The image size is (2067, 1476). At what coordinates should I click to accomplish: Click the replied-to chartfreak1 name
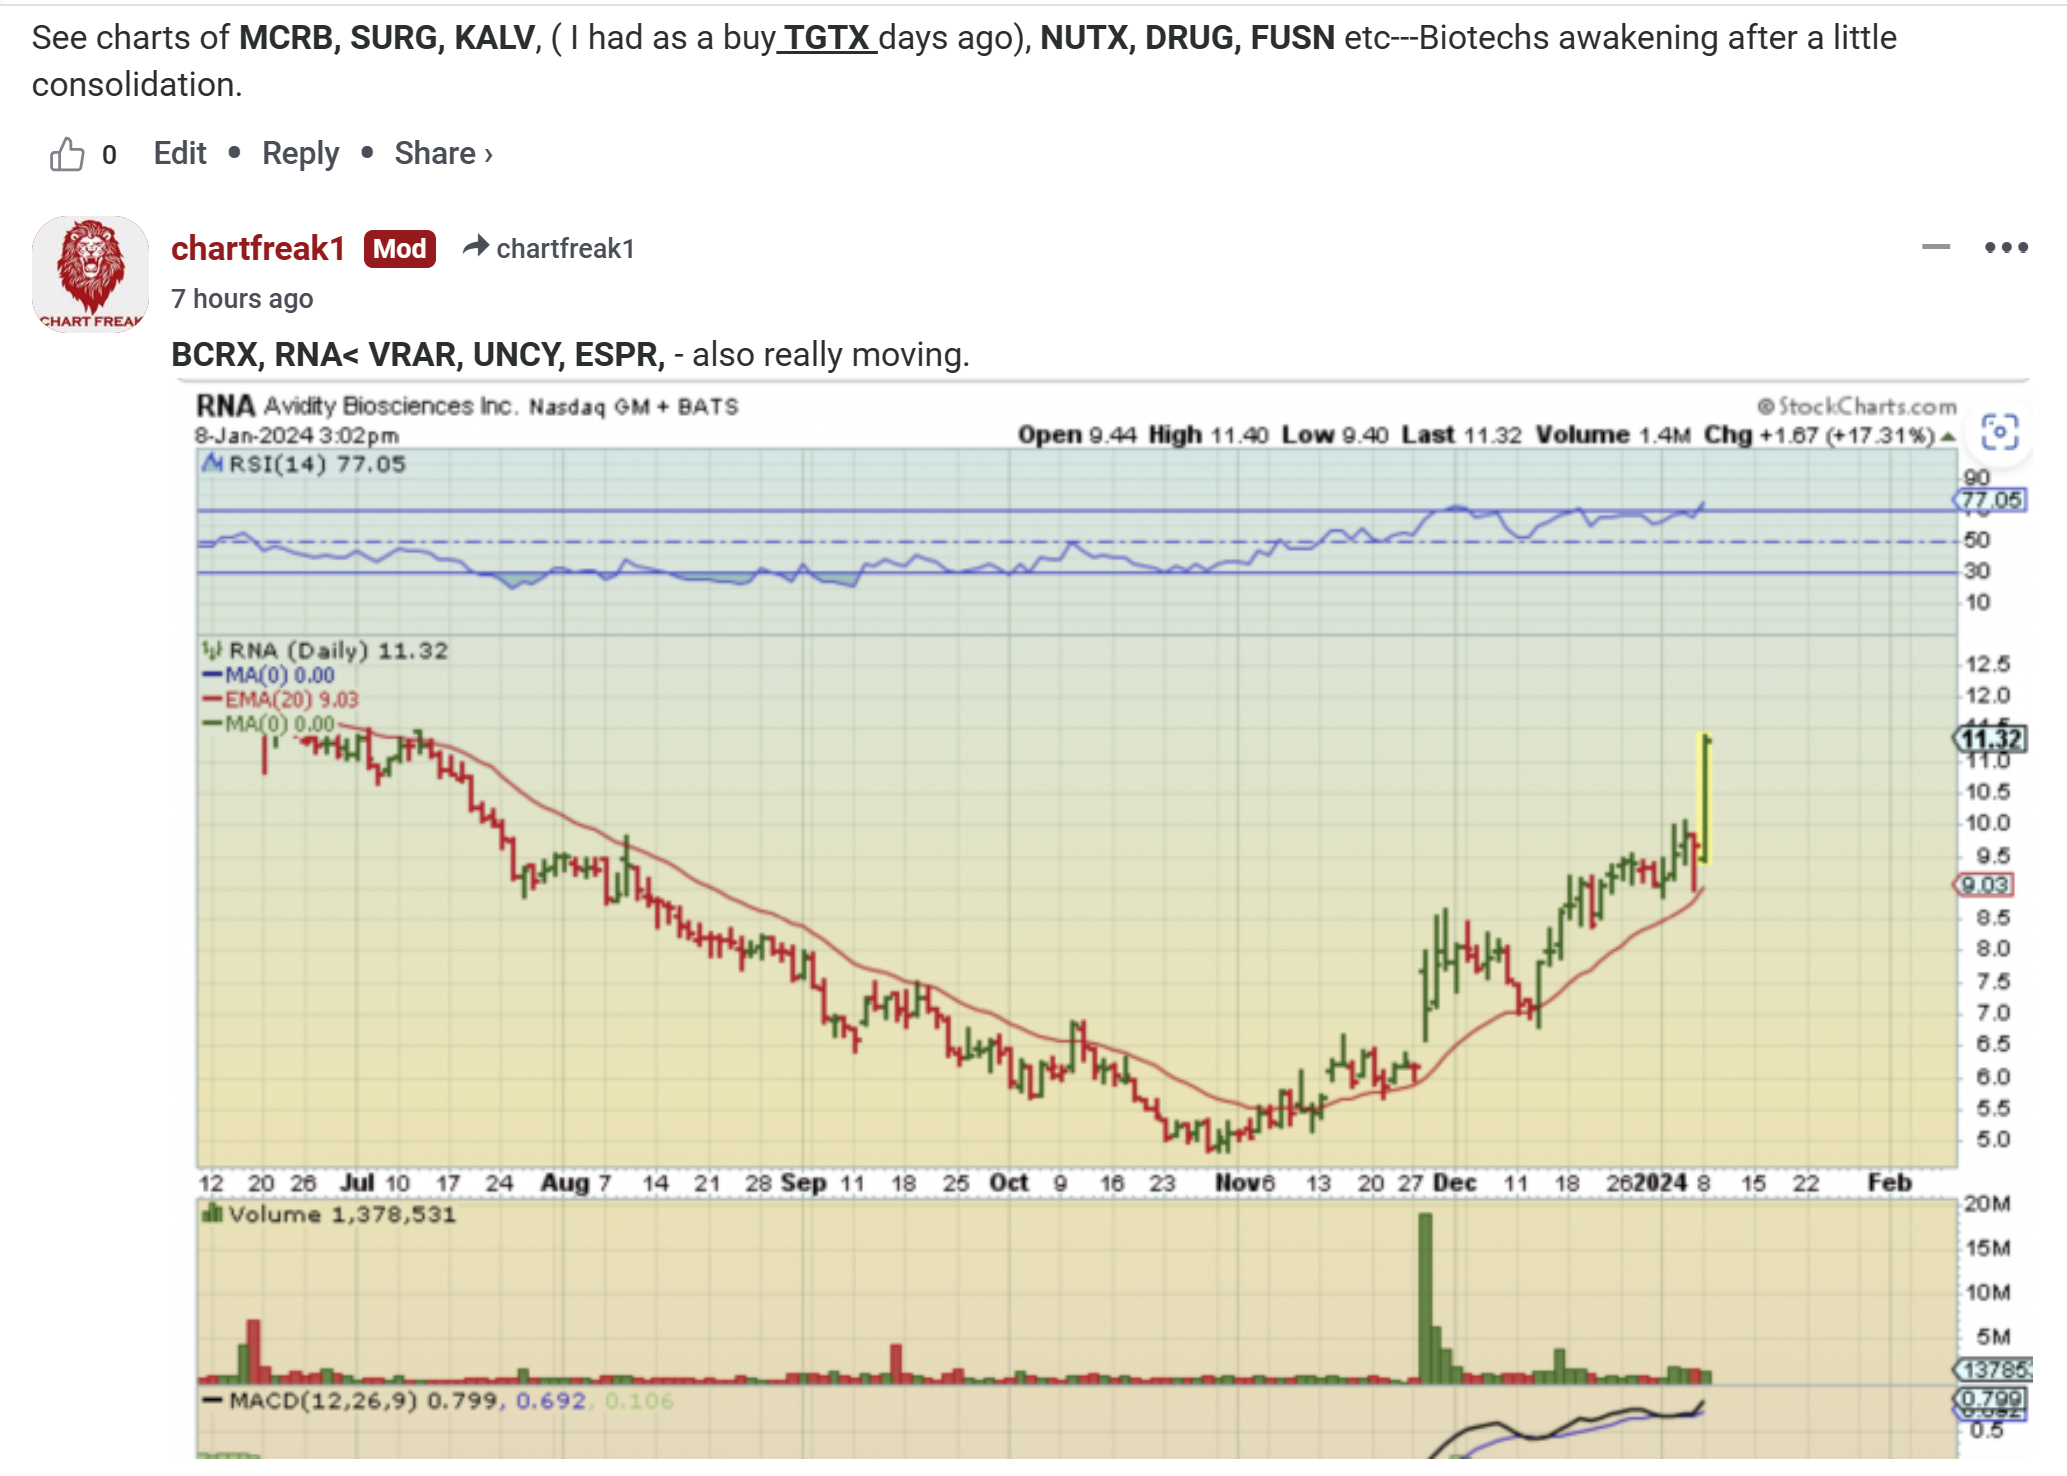[x=565, y=249]
